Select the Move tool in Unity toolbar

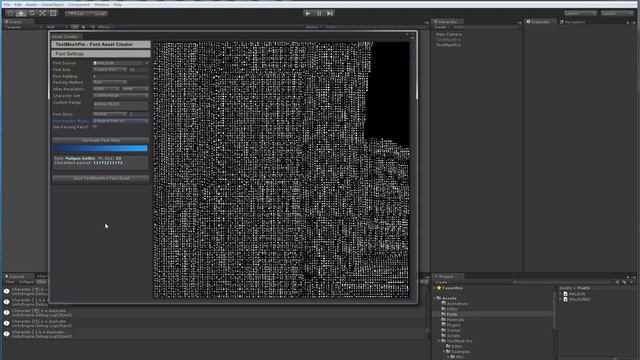point(21,13)
